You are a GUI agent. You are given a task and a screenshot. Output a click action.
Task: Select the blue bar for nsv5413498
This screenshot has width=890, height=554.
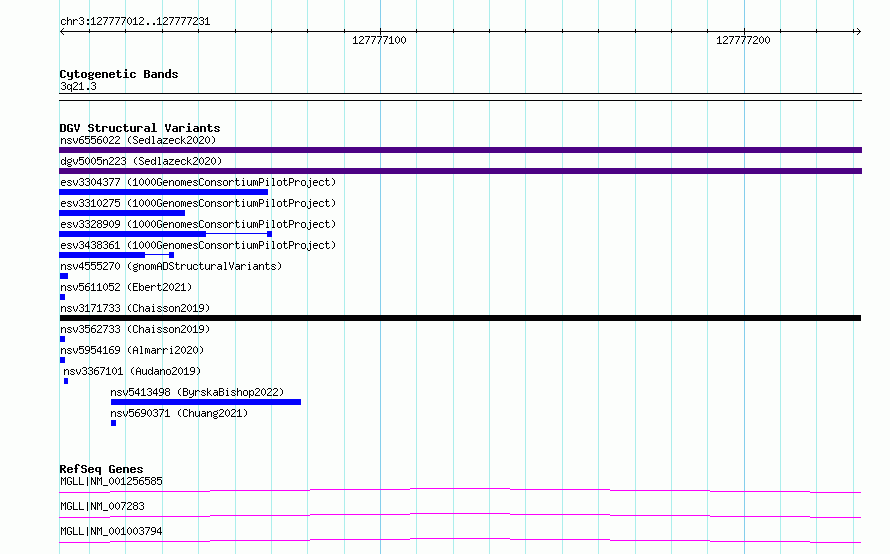(205, 402)
